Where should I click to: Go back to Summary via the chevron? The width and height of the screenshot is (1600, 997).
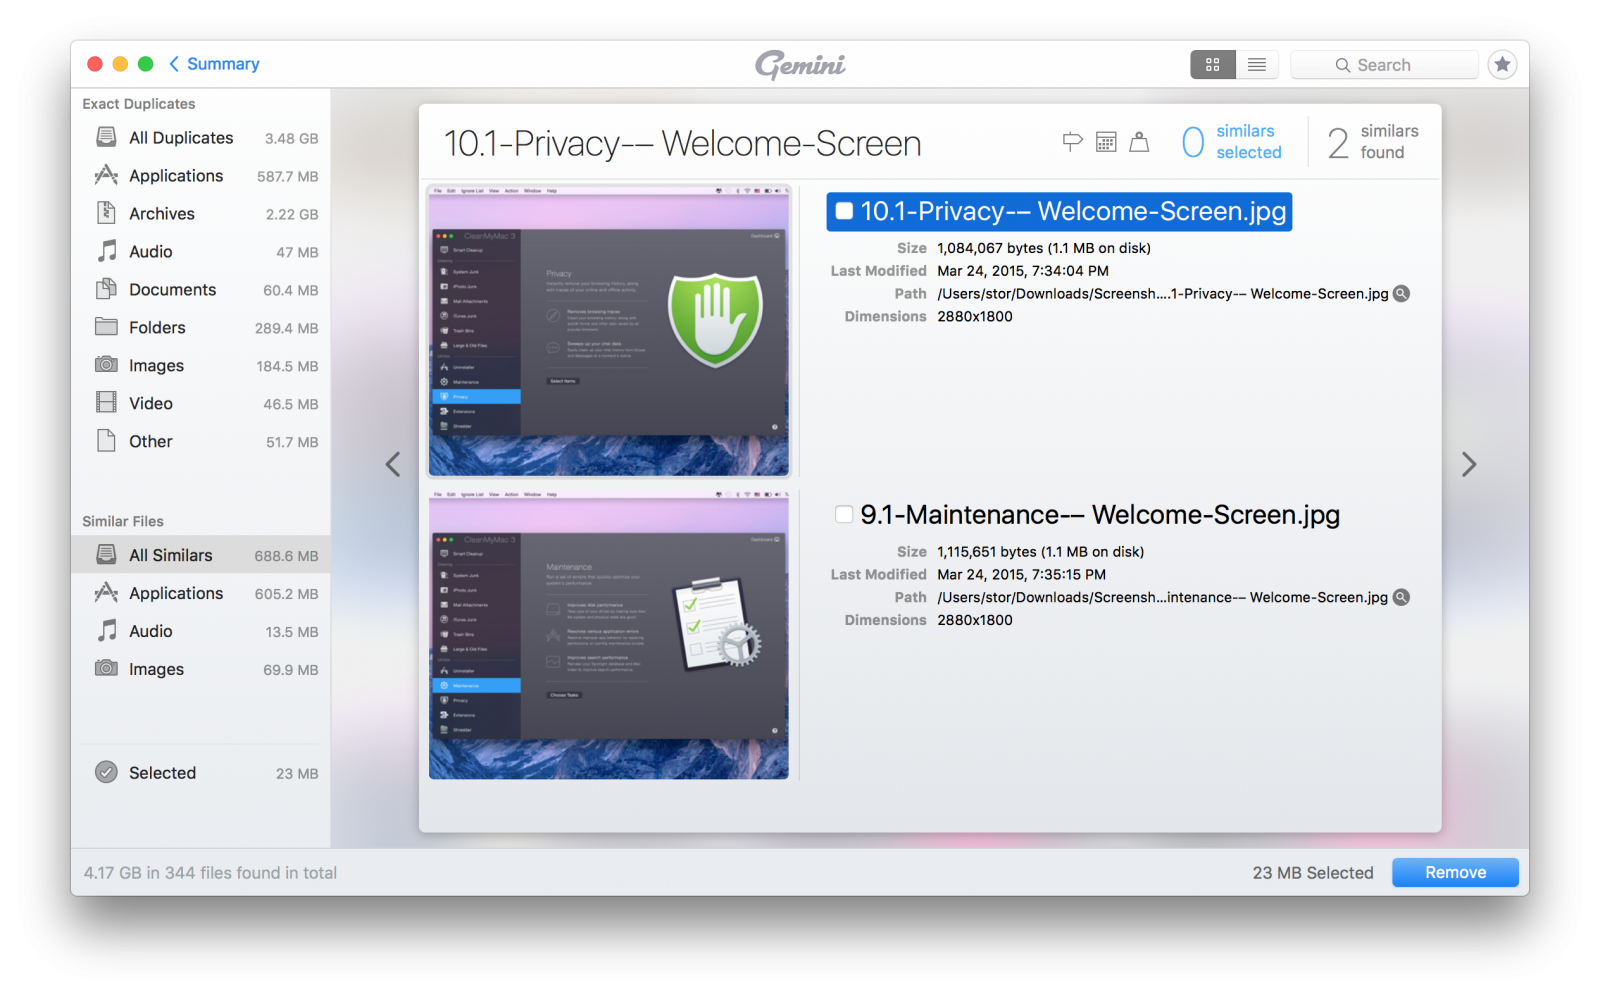point(214,64)
